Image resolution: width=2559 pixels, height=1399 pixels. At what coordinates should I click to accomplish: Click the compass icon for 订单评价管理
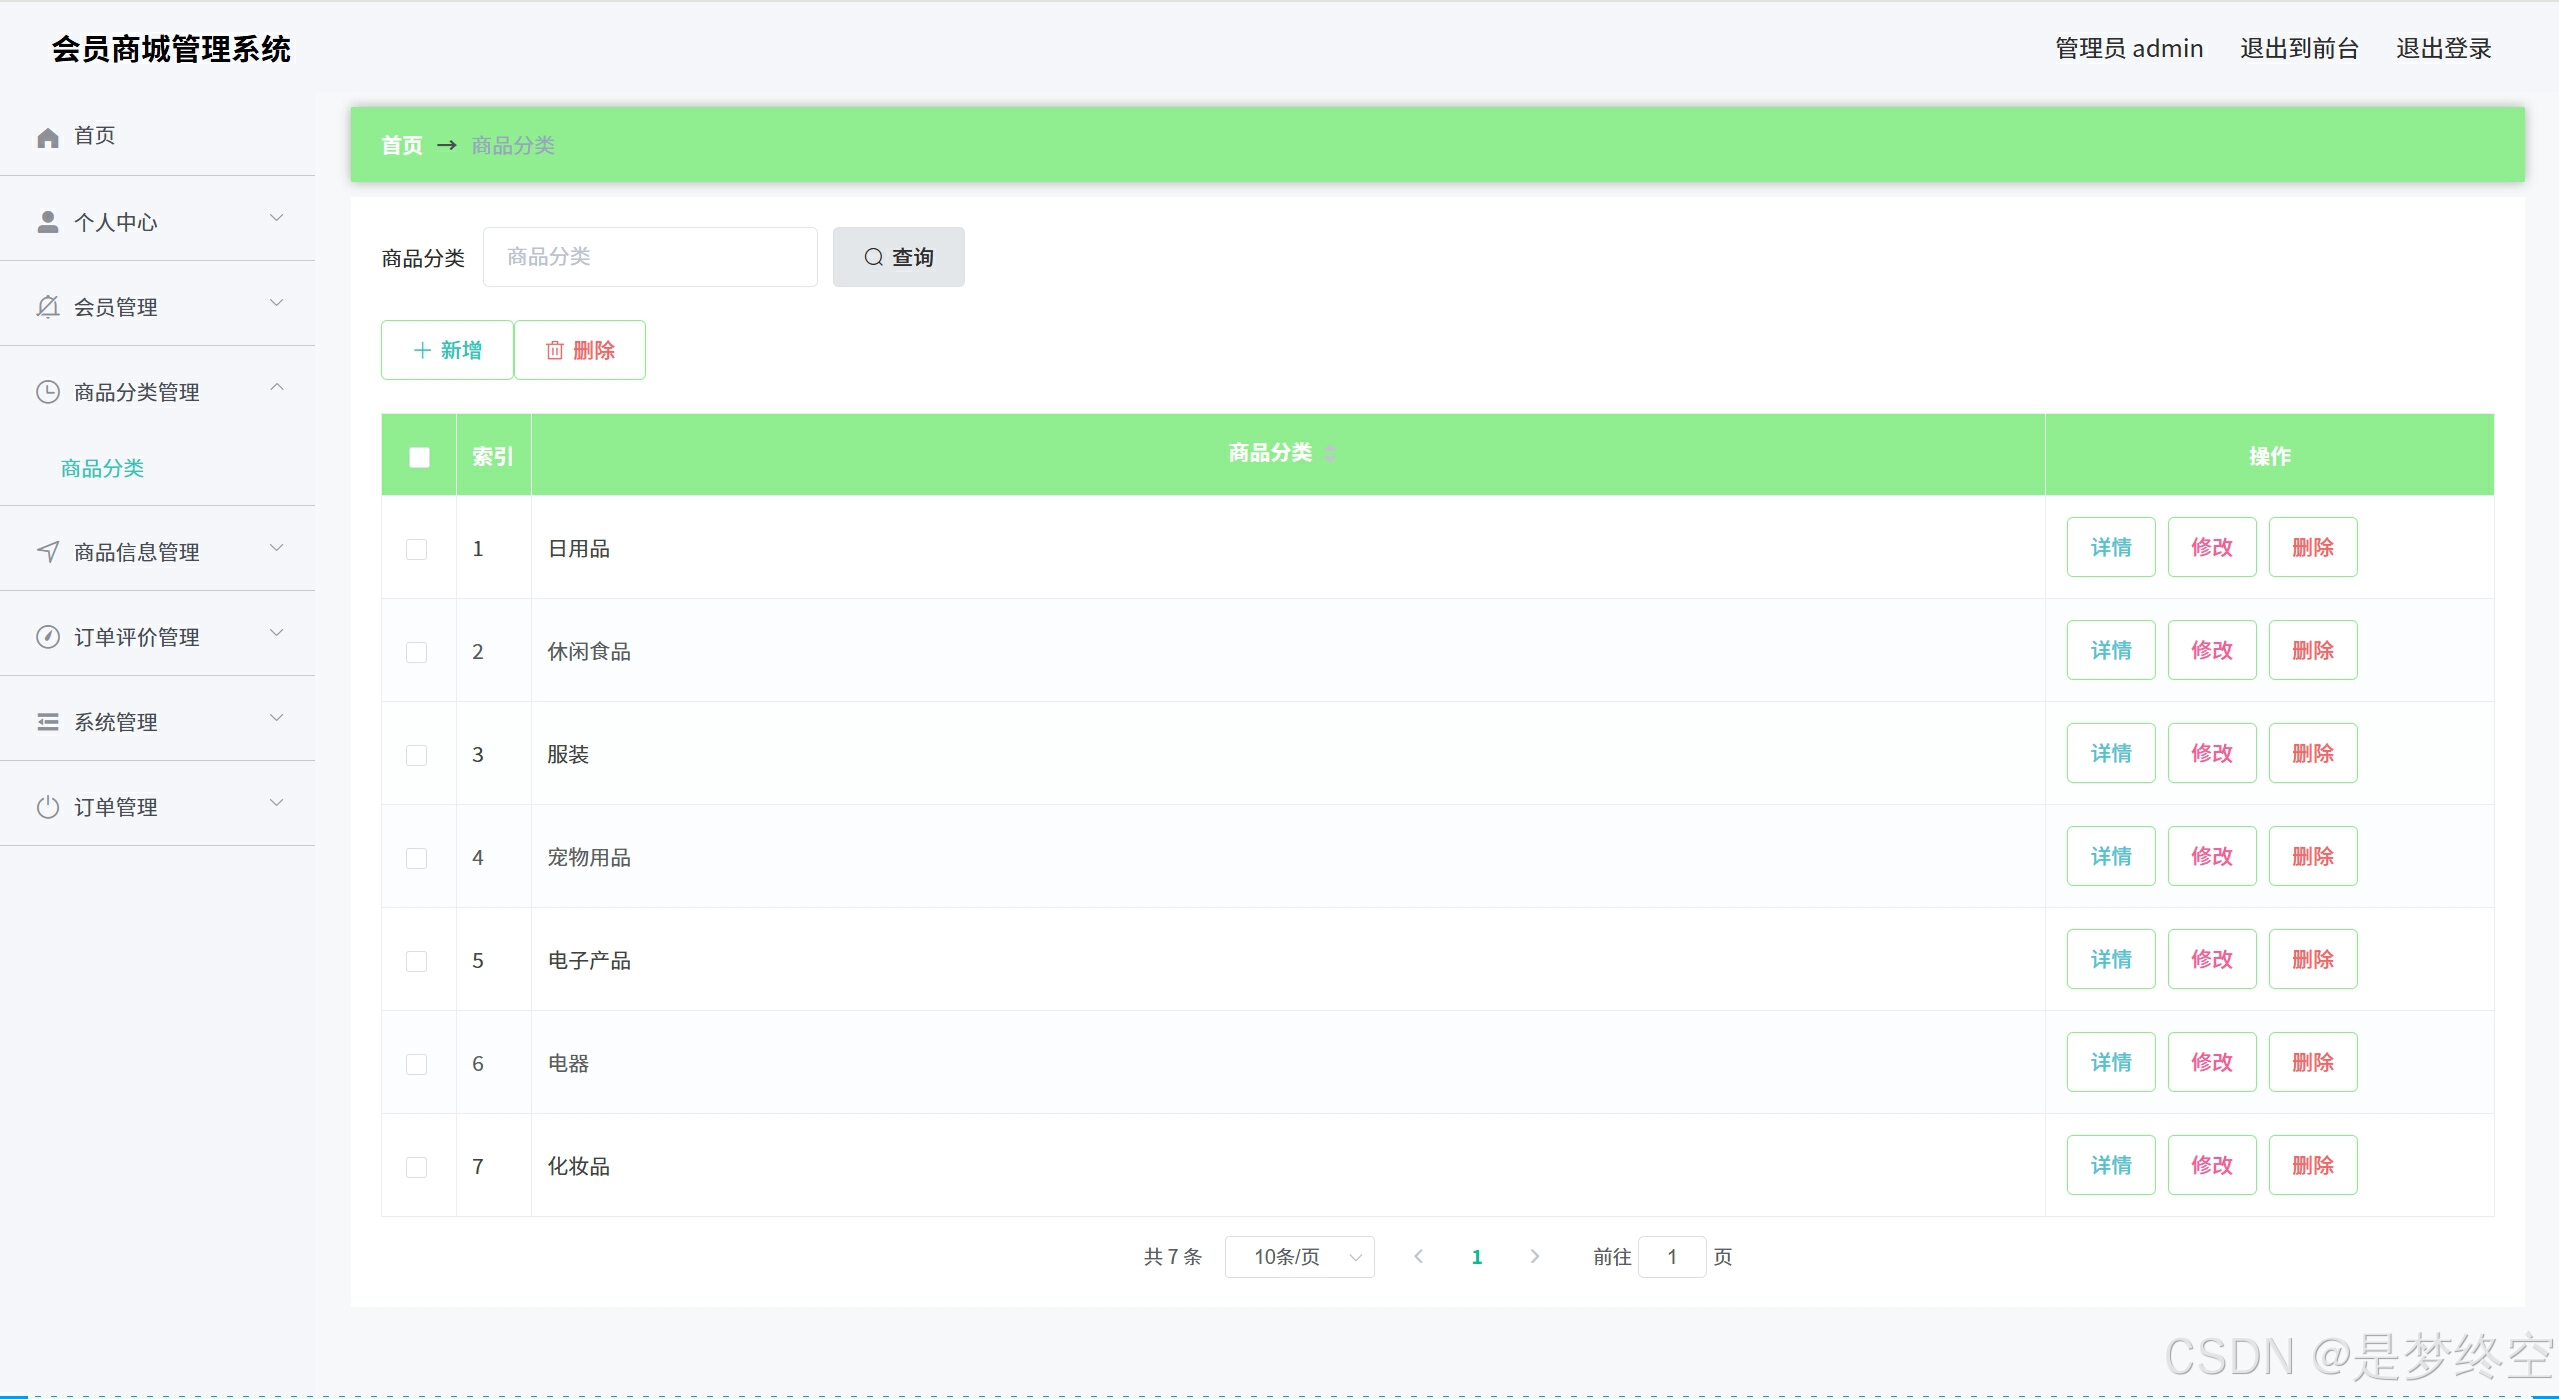coord(47,637)
